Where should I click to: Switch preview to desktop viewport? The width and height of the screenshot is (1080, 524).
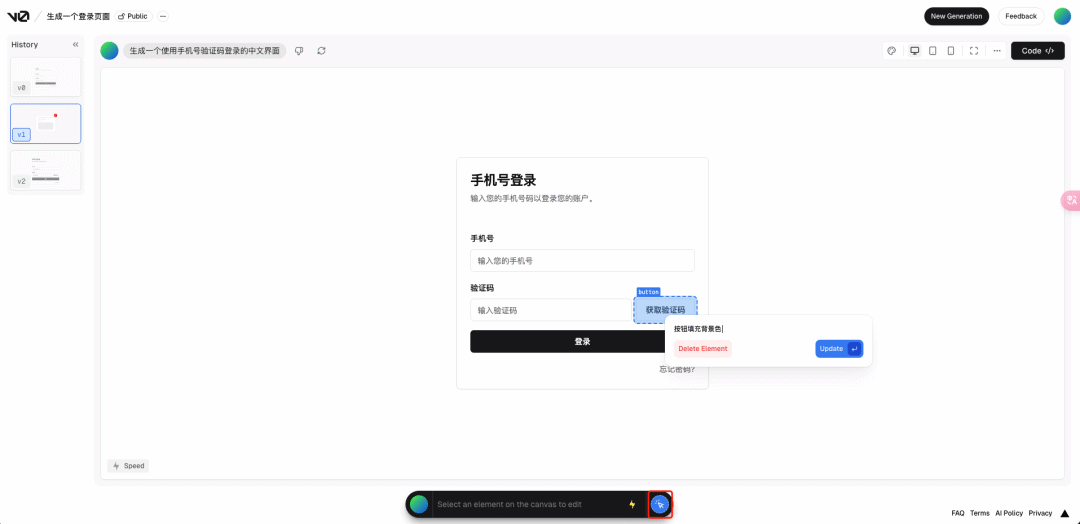[x=914, y=51]
